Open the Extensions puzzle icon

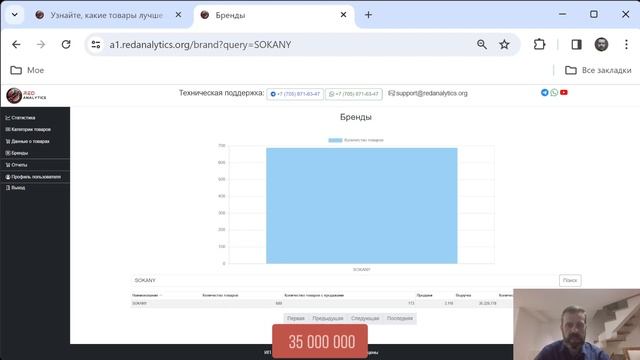click(x=539, y=44)
